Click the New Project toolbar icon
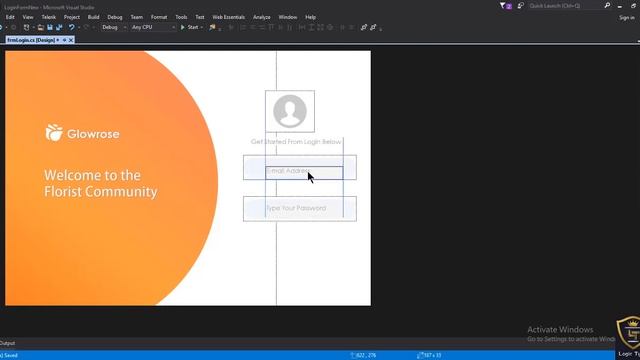The width and height of the screenshot is (640, 360). (x=27, y=27)
